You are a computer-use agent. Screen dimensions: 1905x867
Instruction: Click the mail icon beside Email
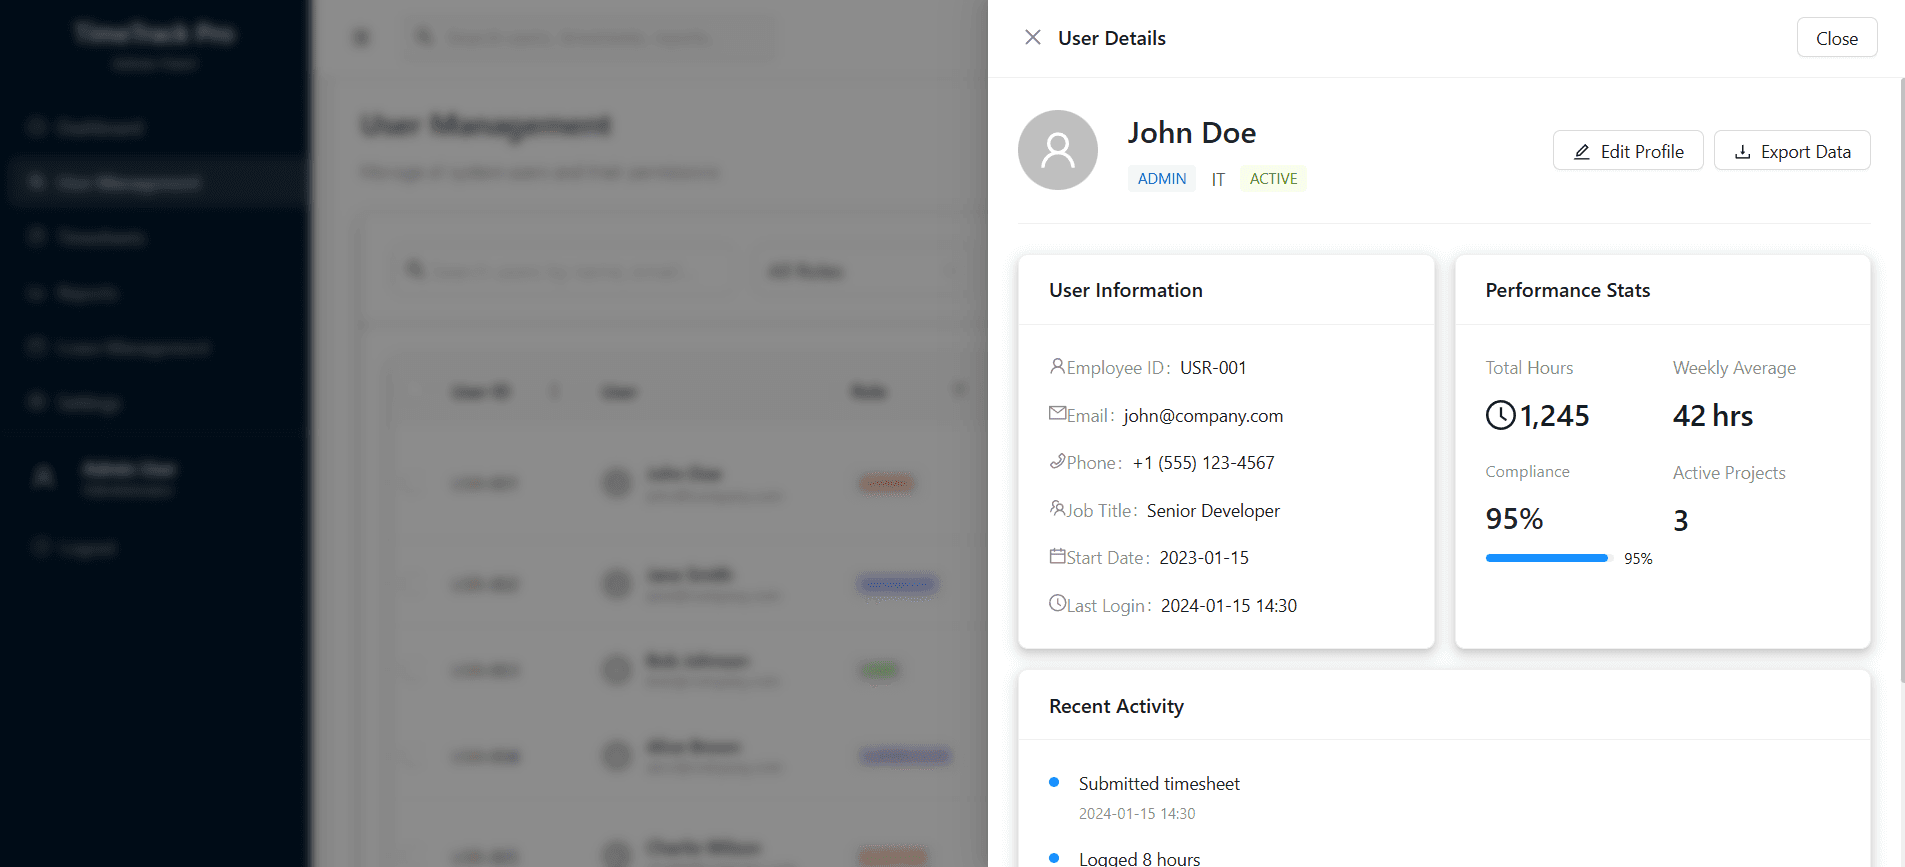tap(1057, 413)
